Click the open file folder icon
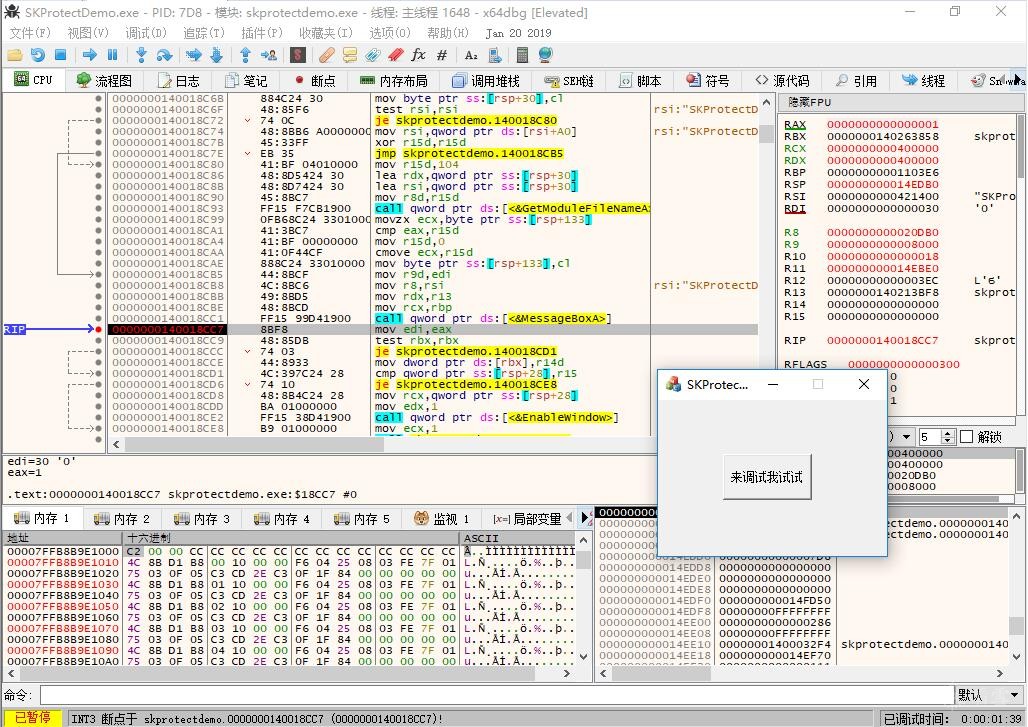 tap(14, 55)
